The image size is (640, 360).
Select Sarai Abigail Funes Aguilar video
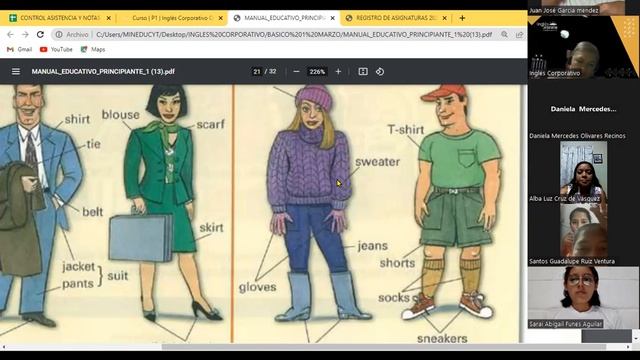click(x=583, y=297)
